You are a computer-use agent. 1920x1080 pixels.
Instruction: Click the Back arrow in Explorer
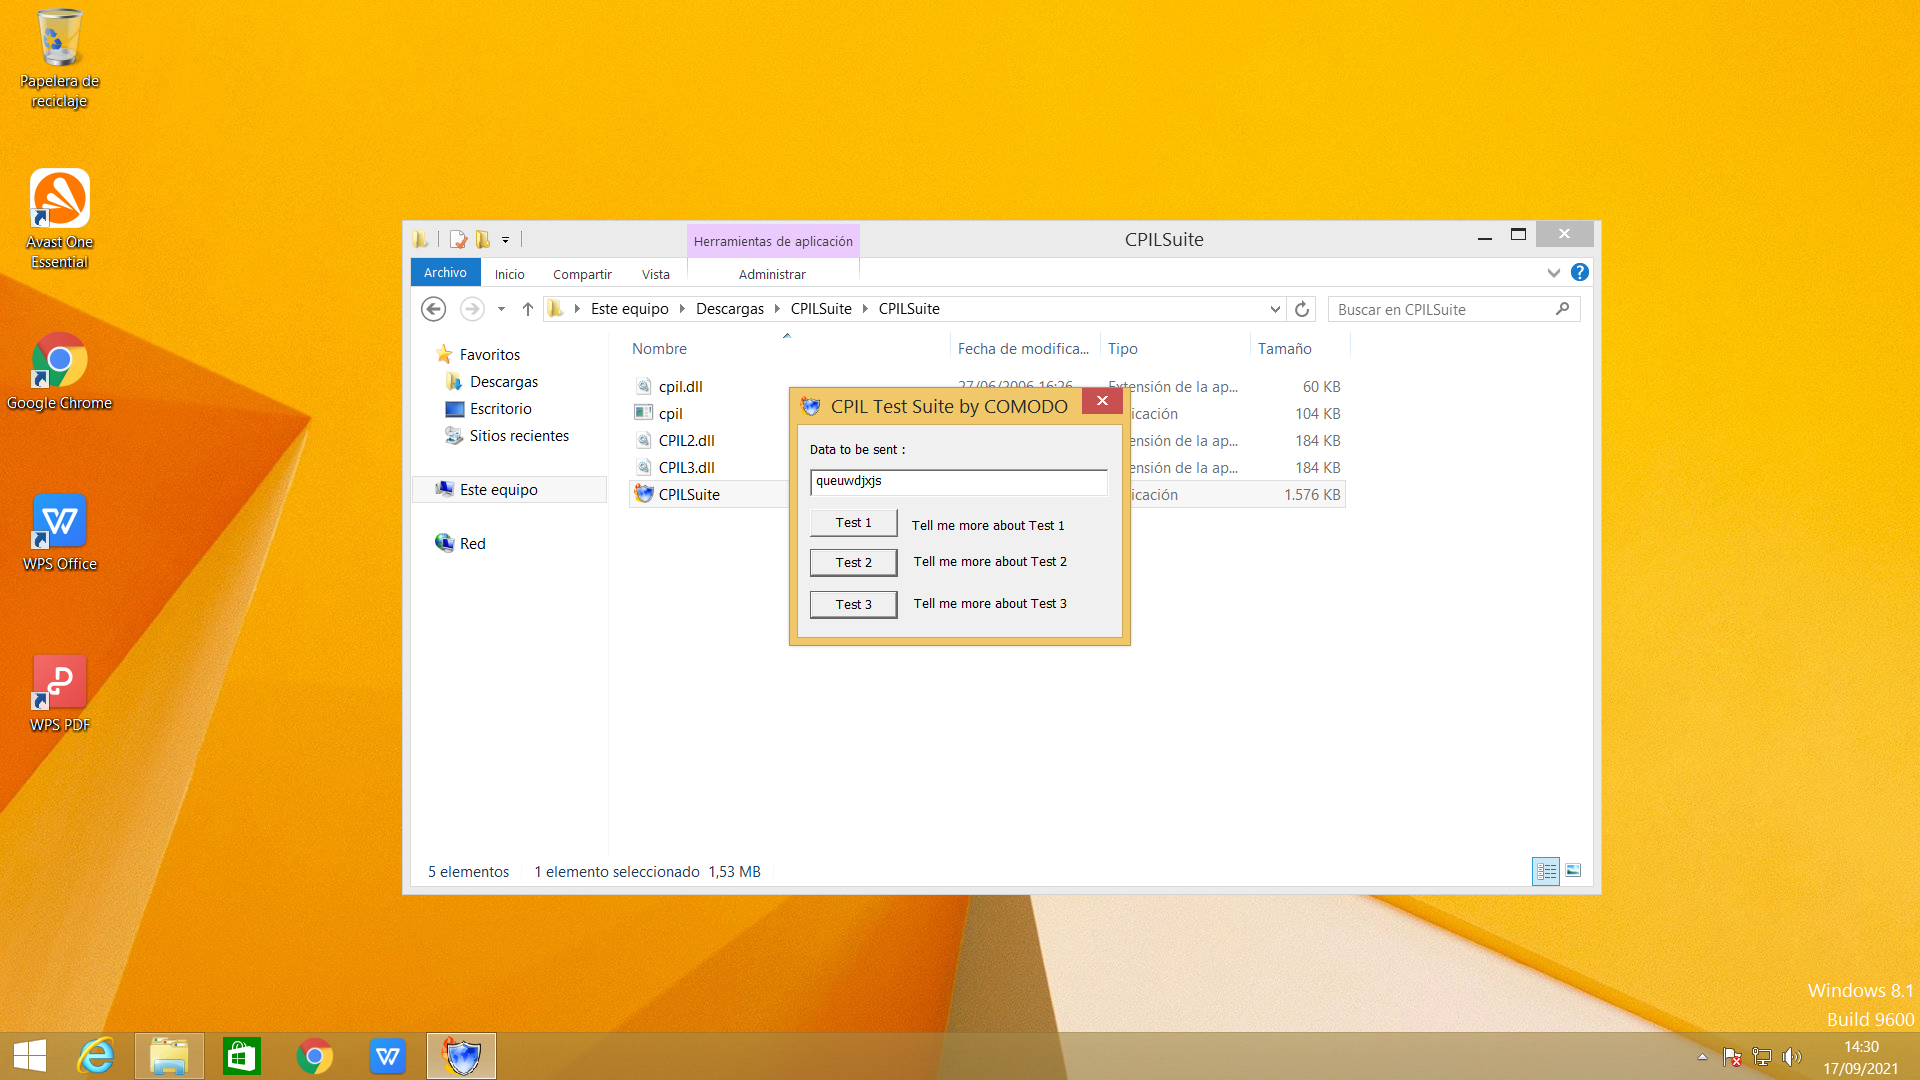[x=433, y=309]
